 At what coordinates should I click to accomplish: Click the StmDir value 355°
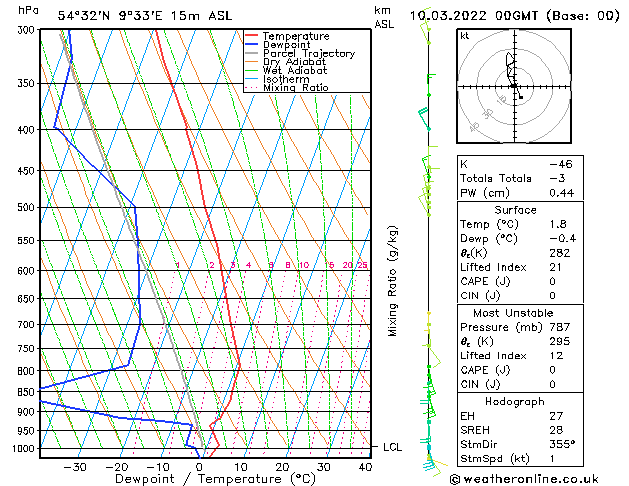point(562,445)
